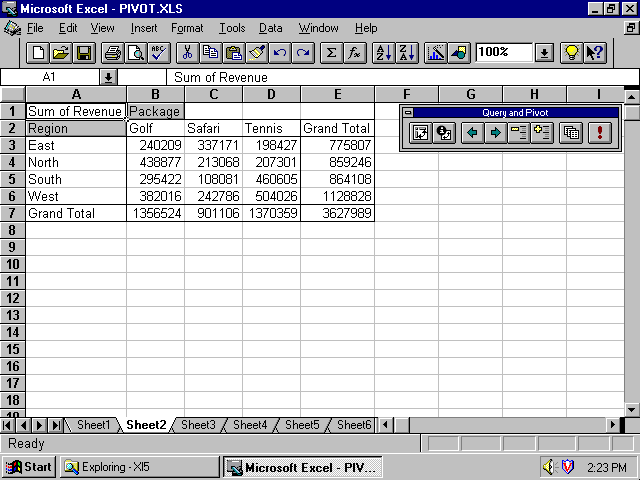The width and height of the screenshot is (640, 480).
Task: Redo the action with the Redo arrow
Action: (303, 53)
